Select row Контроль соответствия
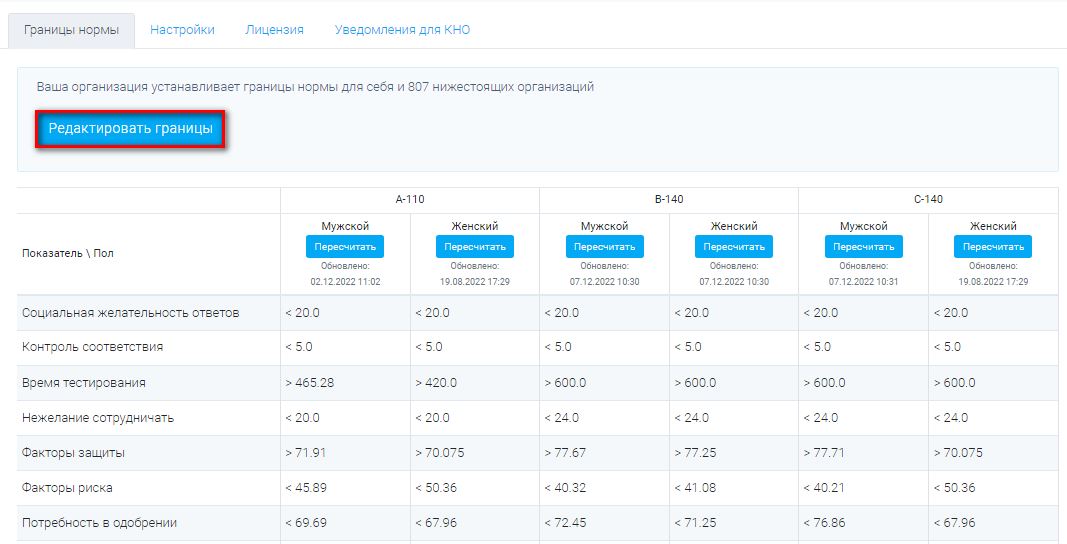 (538, 347)
